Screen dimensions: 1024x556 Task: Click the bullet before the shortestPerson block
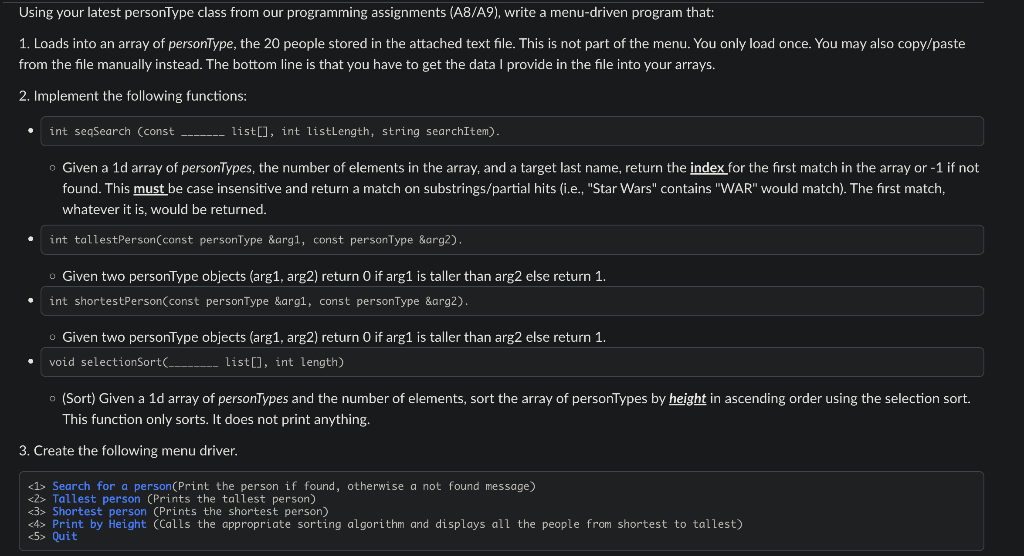point(31,301)
